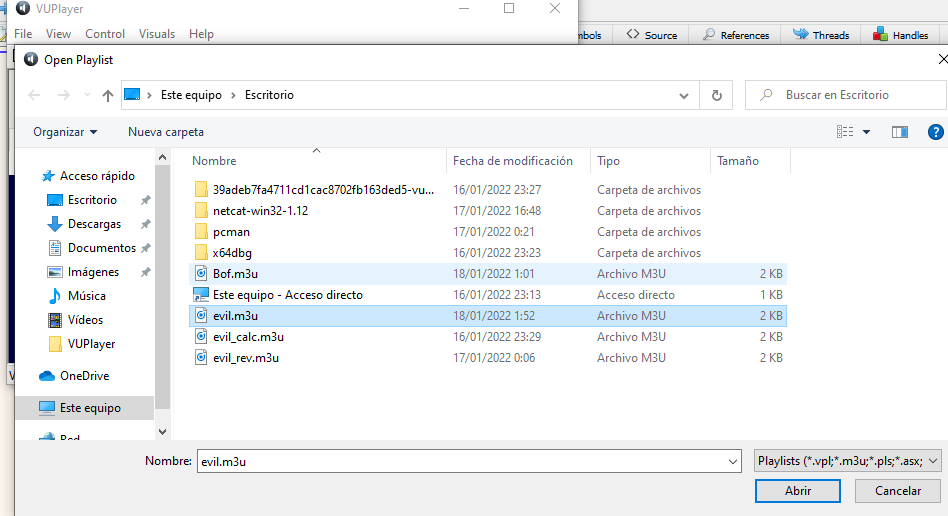948x516 pixels.
Task: Click the forward navigation arrow
Action: 63,95
